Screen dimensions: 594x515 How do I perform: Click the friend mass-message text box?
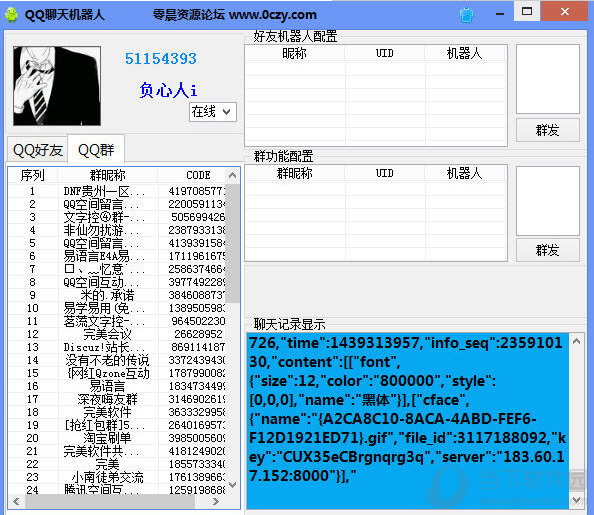point(548,79)
